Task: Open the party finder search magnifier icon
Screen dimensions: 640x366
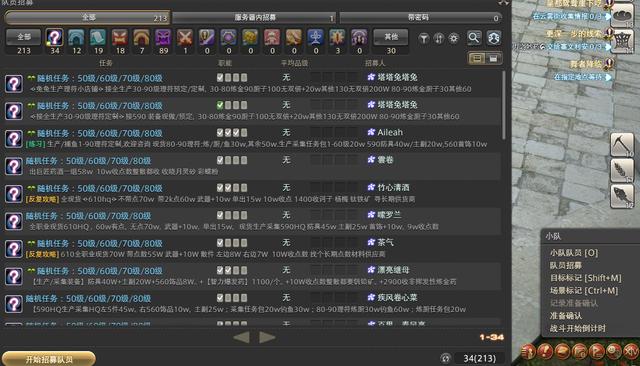Action: 473,38
